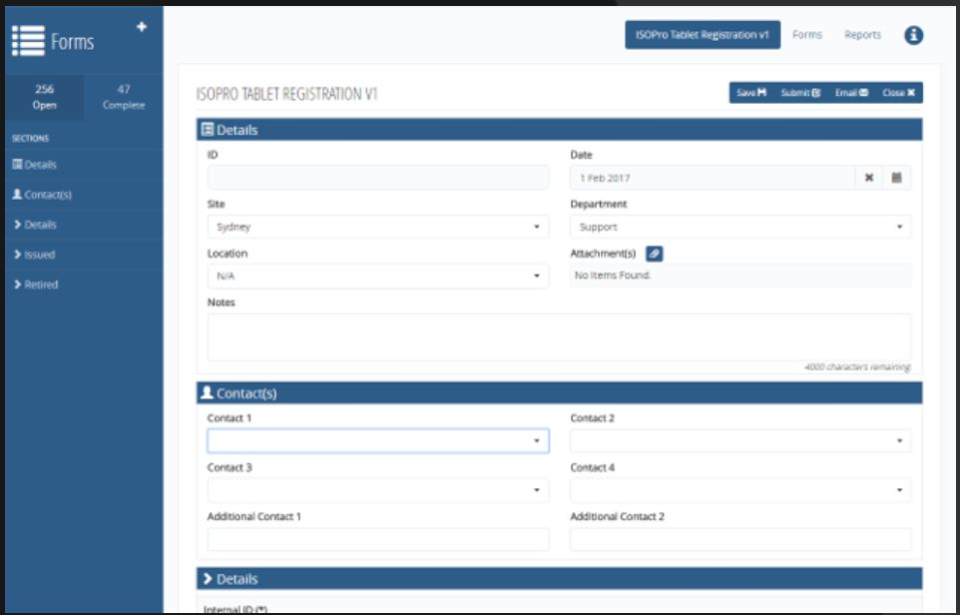
Task: Click the info circle icon at top right
Action: coord(915,34)
